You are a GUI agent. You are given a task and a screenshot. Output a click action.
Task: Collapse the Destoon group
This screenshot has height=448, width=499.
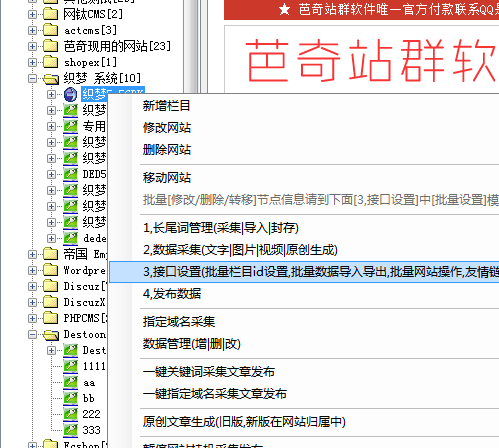[x=32, y=334]
